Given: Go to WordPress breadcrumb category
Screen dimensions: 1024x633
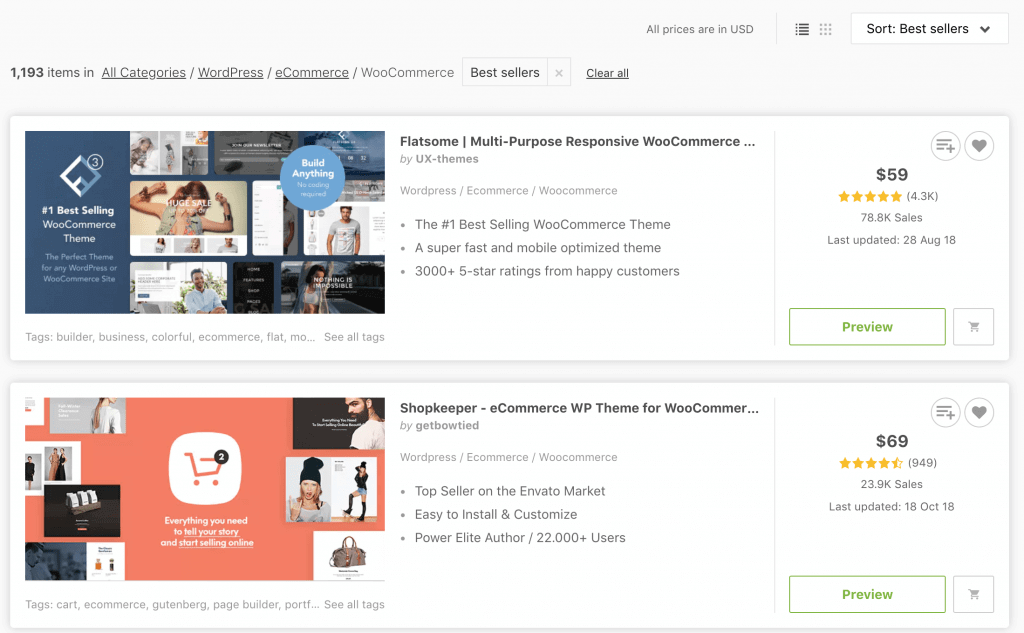Looking at the screenshot, I should 231,73.
